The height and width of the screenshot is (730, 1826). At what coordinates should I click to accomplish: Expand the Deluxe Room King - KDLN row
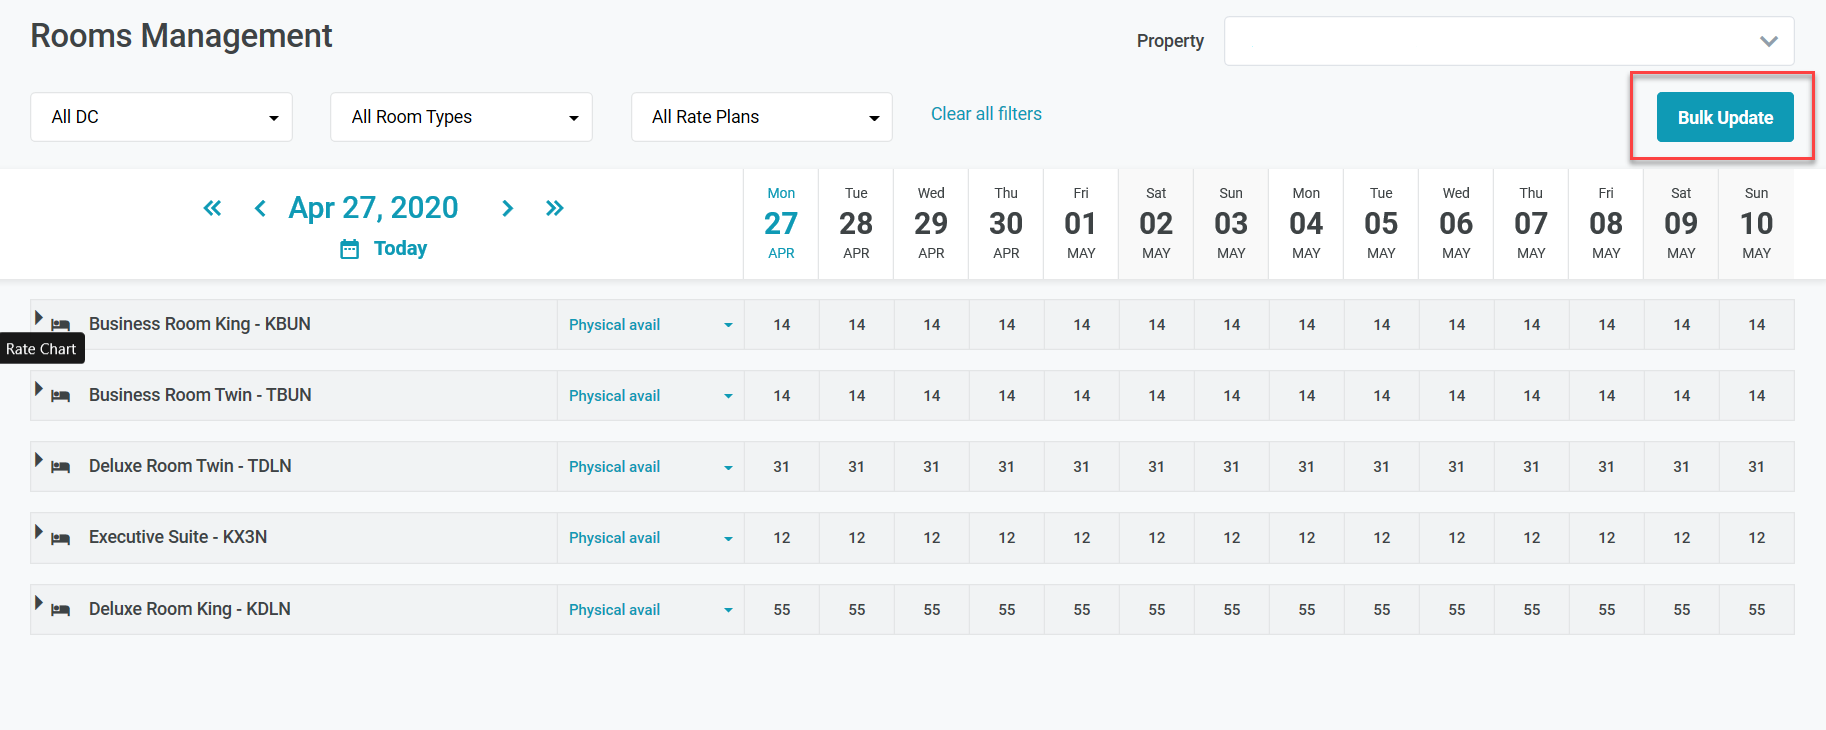point(39,603)
